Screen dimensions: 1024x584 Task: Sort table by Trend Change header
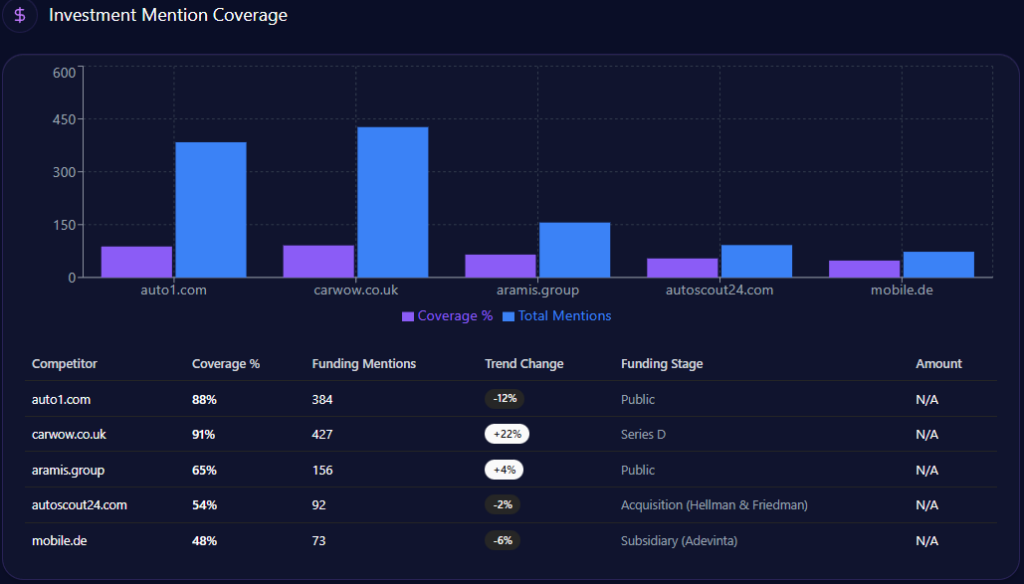(524, 364)
